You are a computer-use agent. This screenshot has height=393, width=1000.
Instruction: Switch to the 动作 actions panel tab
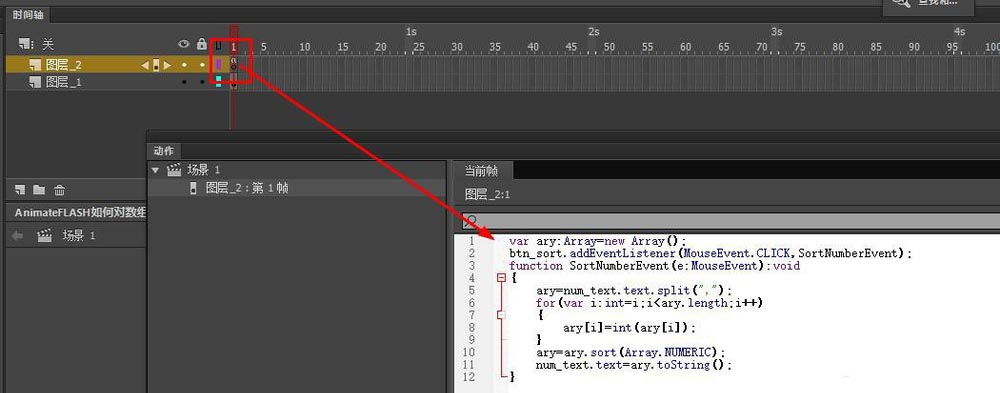163,151
